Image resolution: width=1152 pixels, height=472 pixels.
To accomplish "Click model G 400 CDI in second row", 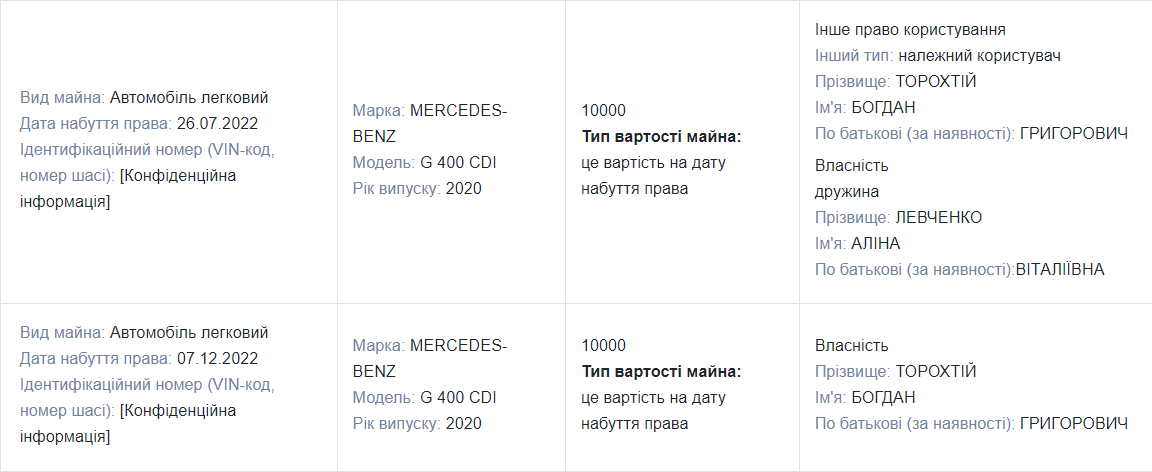I will point(458,398).
